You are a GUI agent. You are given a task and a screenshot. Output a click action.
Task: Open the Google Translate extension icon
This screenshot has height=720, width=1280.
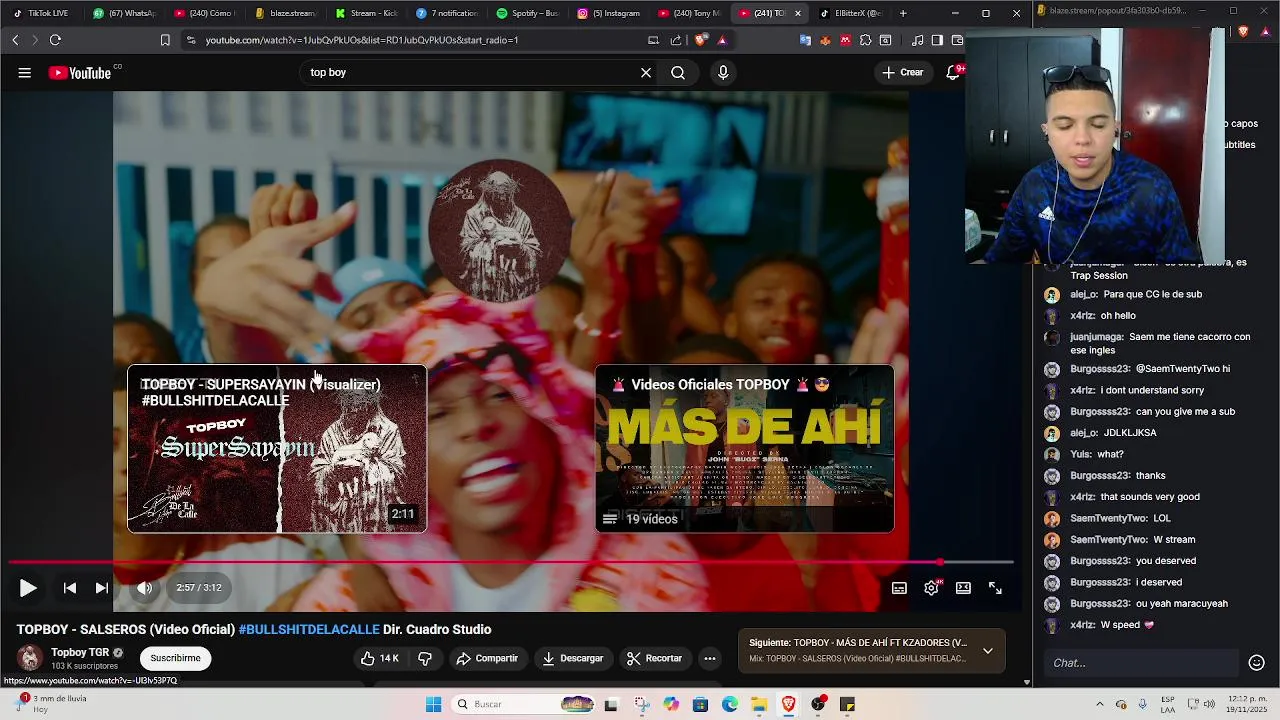[x=805, y=40]
